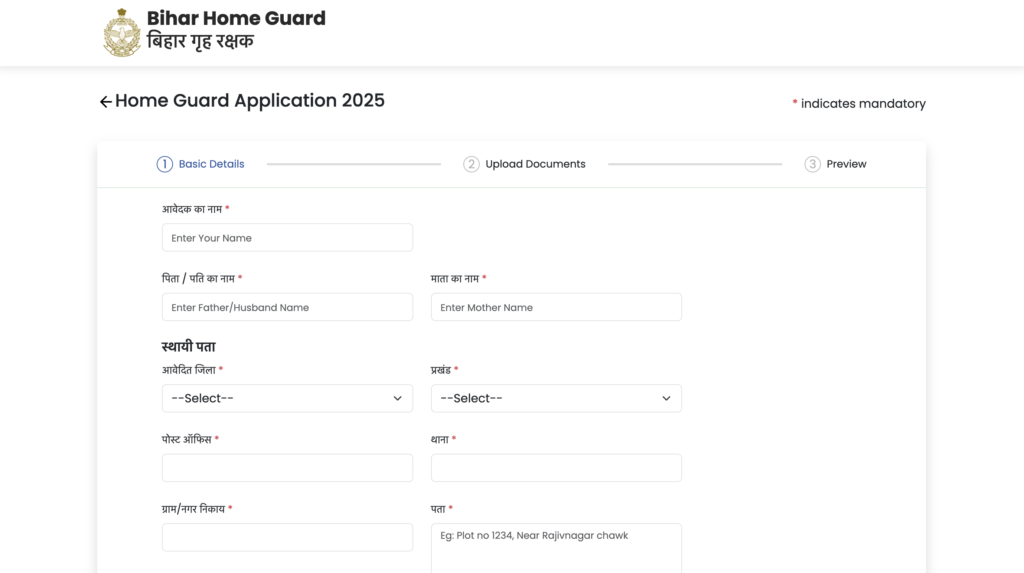Screen dimensions: 1024x573
Task: Click the step 2 circle icon
Action: coord(471,164)
